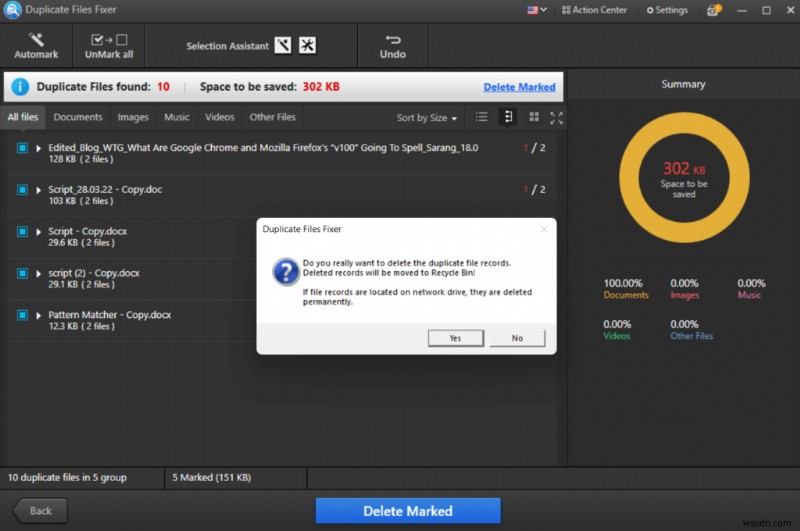The height and width of the screenshot is (531, 800).
Task: Click the 0.00% Music legend
Action: pyautogui.click(x=751, y=289)
